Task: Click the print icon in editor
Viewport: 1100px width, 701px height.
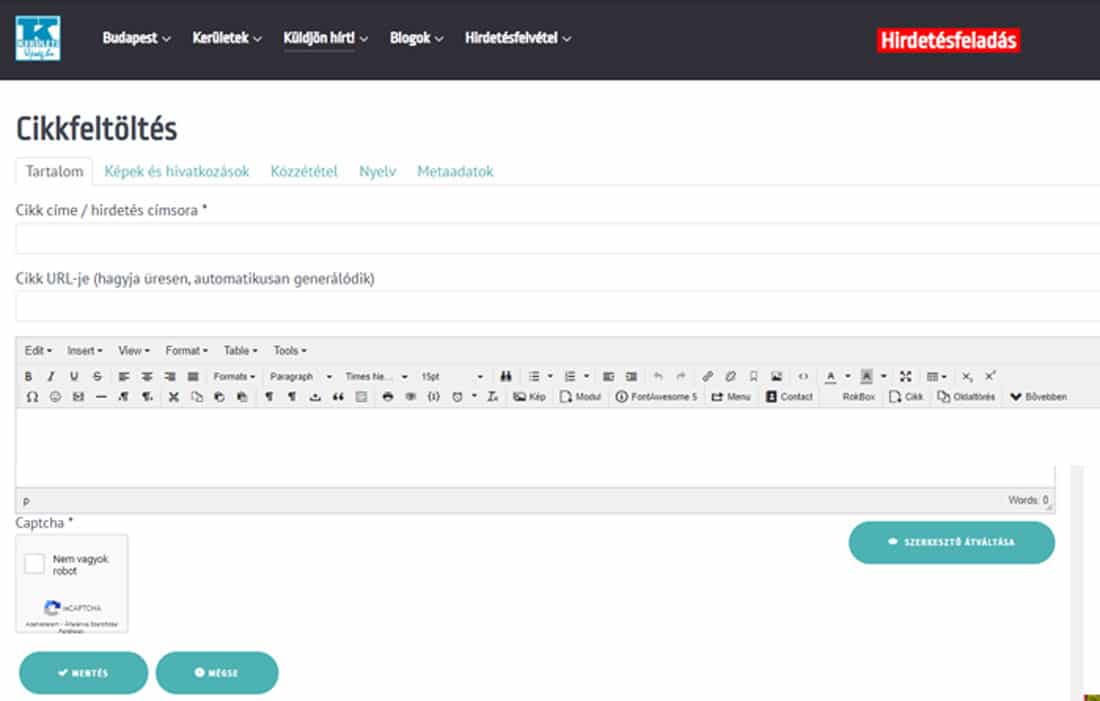Action: [388, 397]
